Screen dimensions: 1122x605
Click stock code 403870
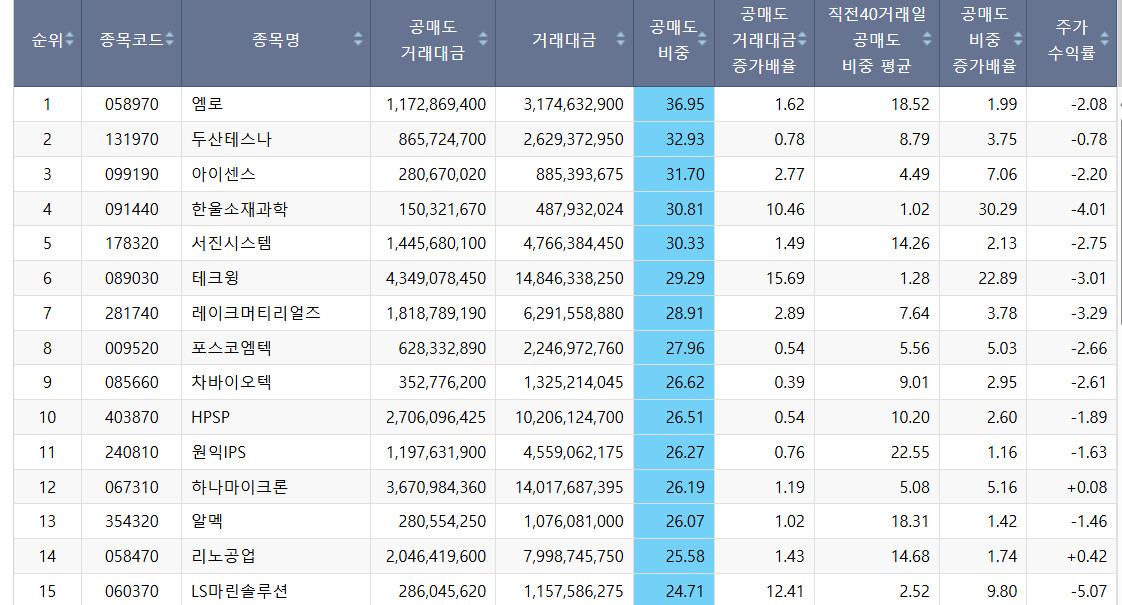pyautogui.click(x=132, y=417)
